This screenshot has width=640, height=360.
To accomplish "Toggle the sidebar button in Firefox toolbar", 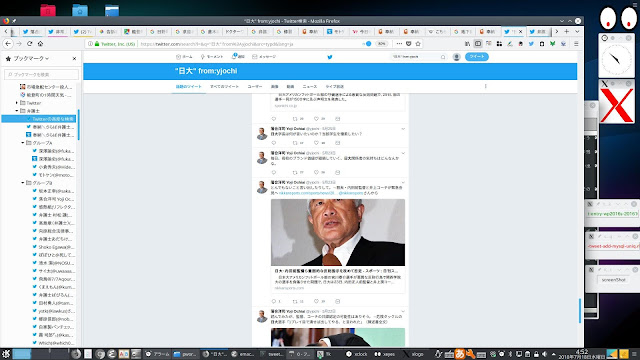I will (478, 44).
